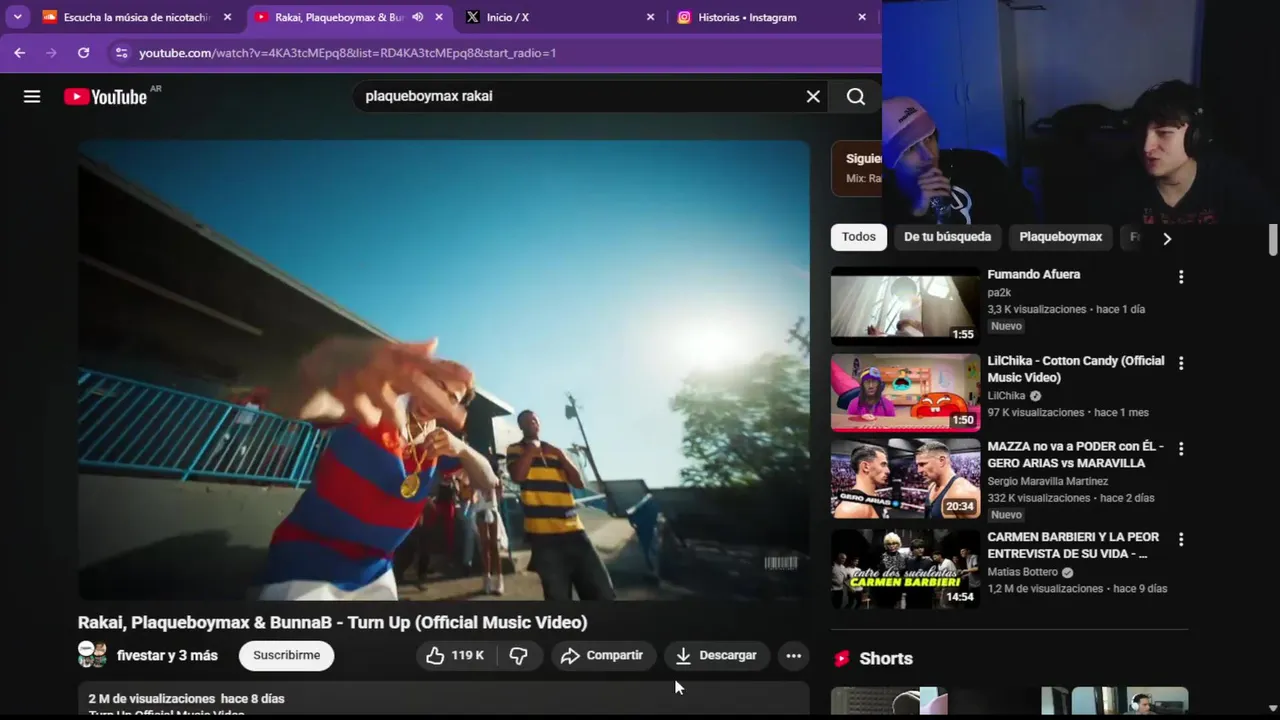Image resolution: width=1280 pixels, height=720 pixels.
Task: Open MAZZA no va a PODER video title
Action: pos(1075,455)
